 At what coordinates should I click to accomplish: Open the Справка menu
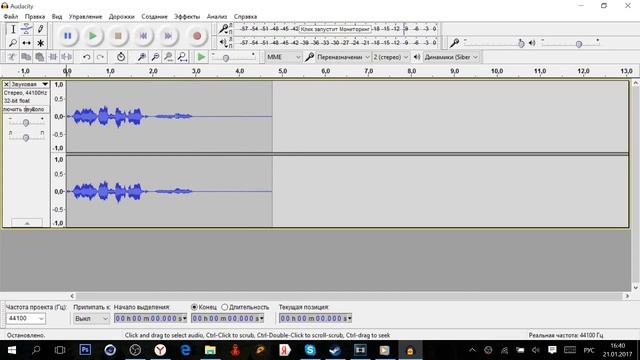click(245, 17)
